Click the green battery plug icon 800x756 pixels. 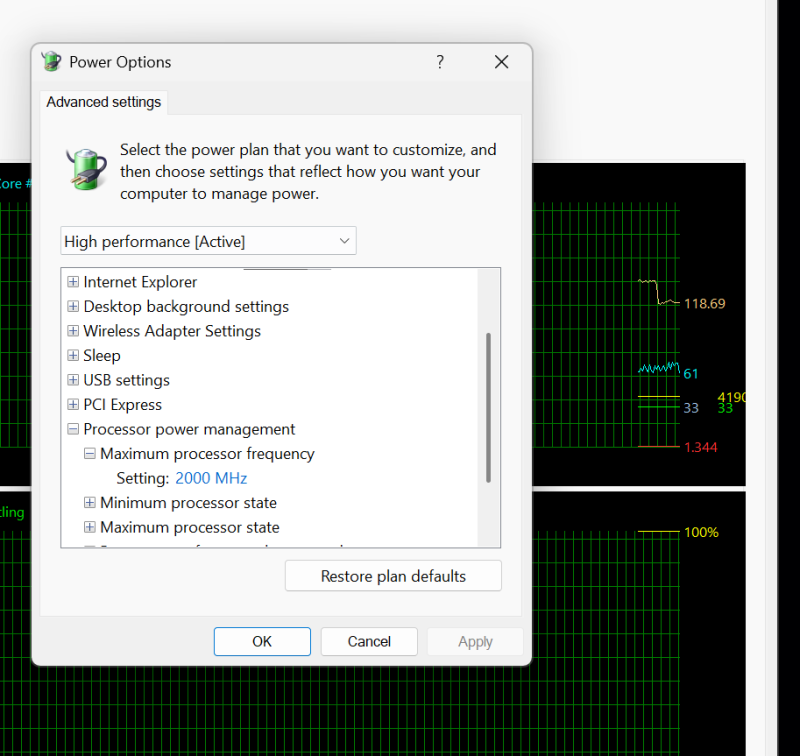click(86, 169)
